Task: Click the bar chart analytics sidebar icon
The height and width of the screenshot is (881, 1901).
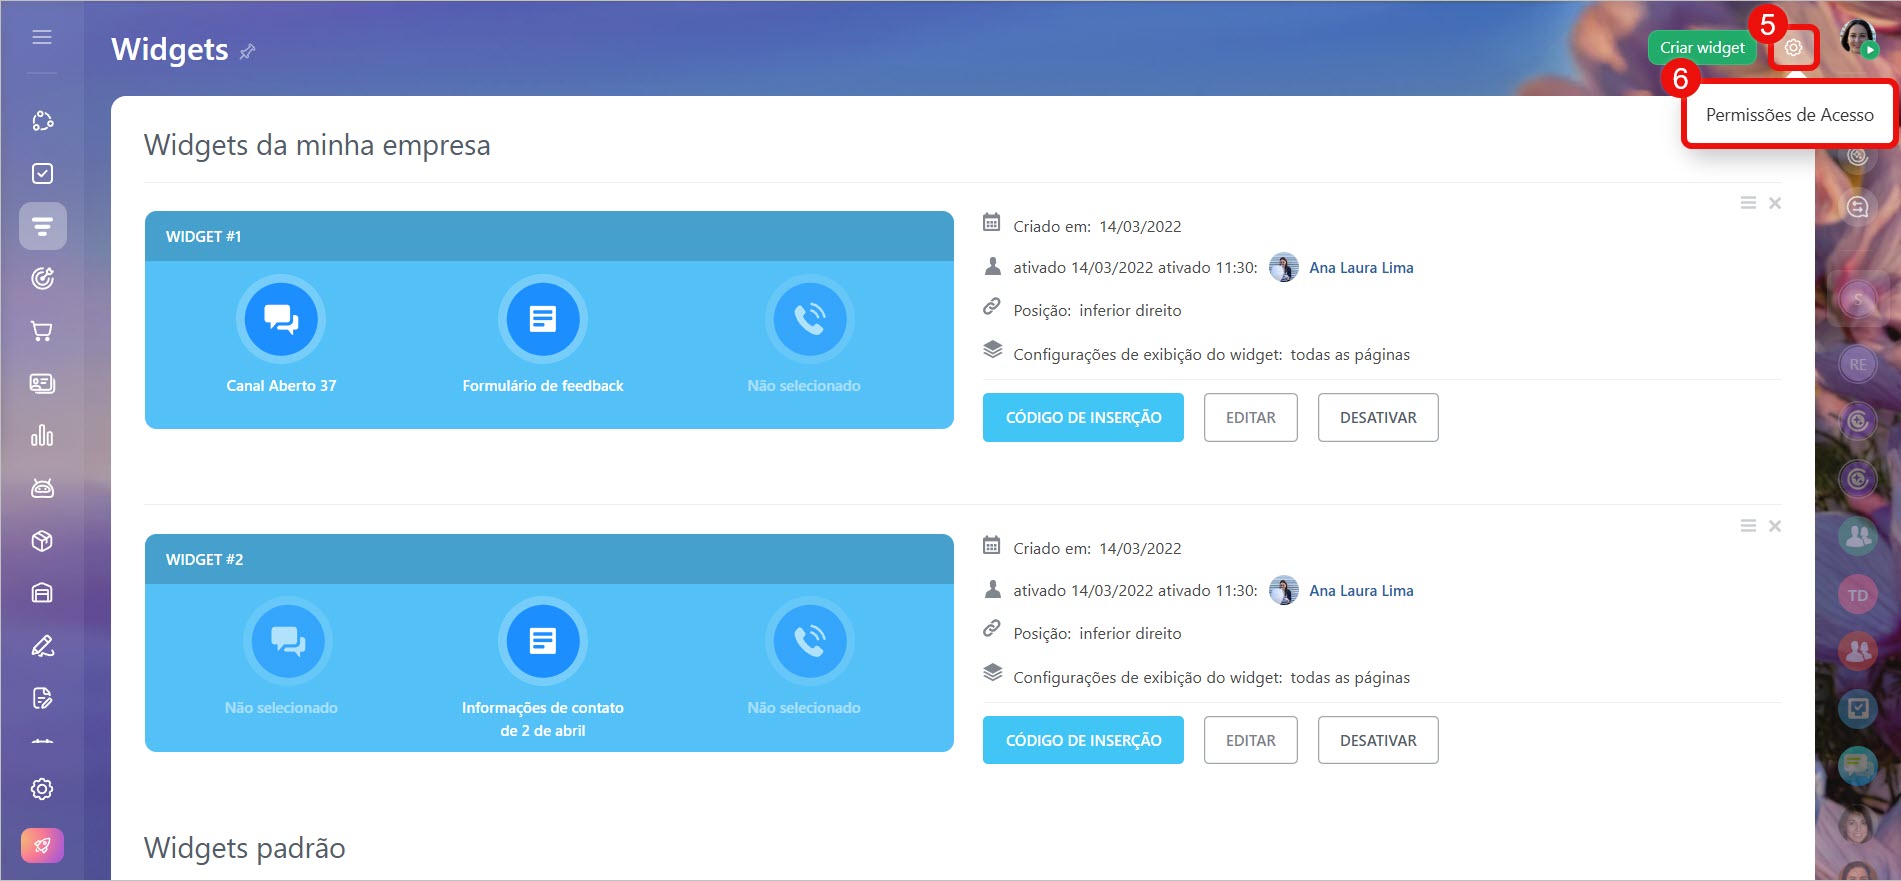Action: click(42, 436)
